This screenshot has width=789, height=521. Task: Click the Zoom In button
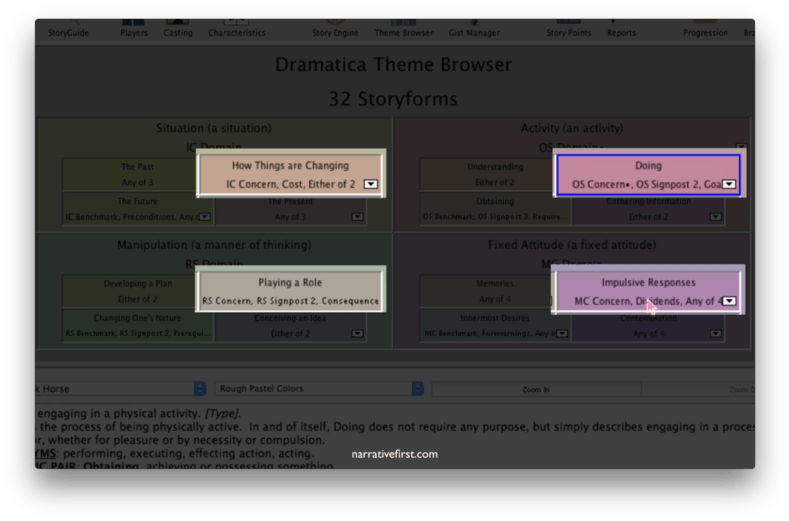click(536, 390)
